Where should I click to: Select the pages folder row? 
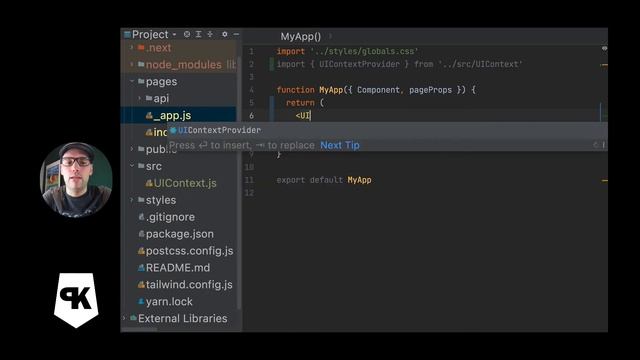pos(178,82)
